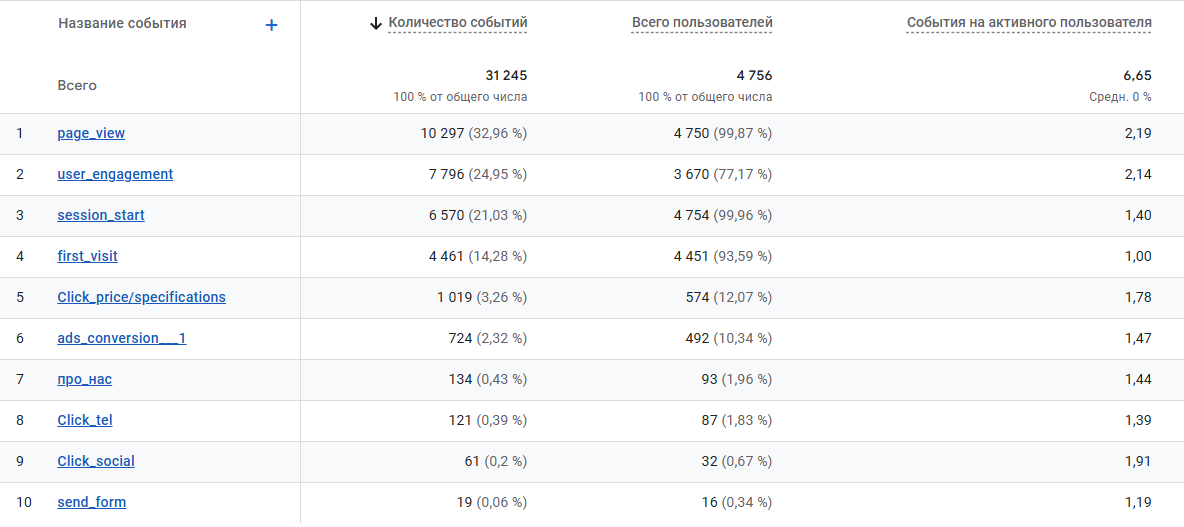Open the ads_conversion___1 event link
This screenshot has width=1184, height=527.
(x=121, y=338)
